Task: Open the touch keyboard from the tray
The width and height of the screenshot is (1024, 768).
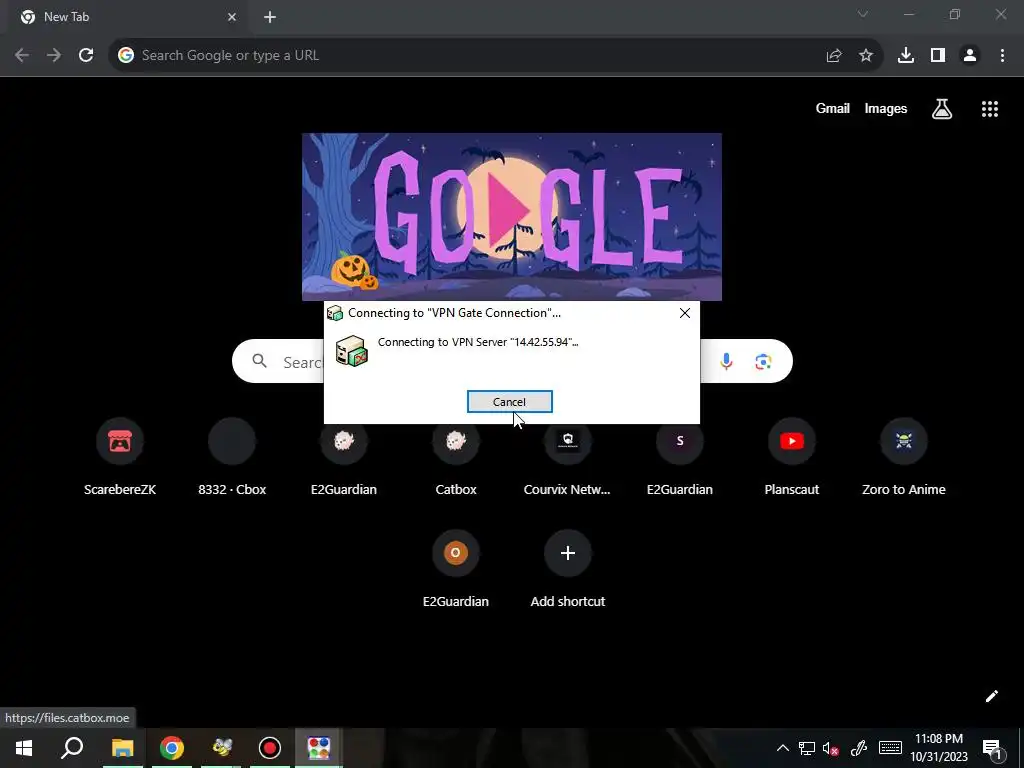Action: click(890, 748)
